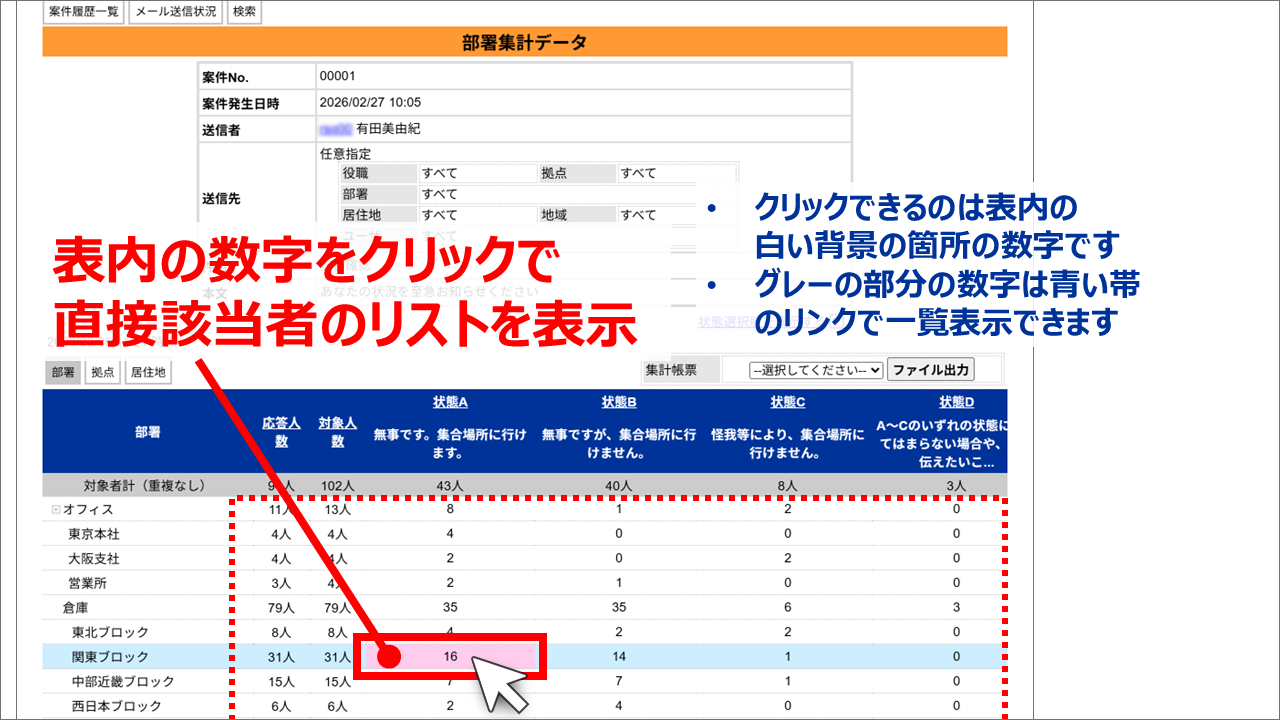Switch to the 部署 aggregation tab

tap(61, 370)
